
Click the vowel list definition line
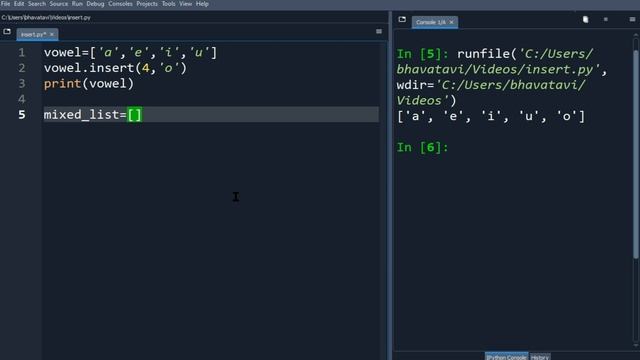click(x=131, y=53)
